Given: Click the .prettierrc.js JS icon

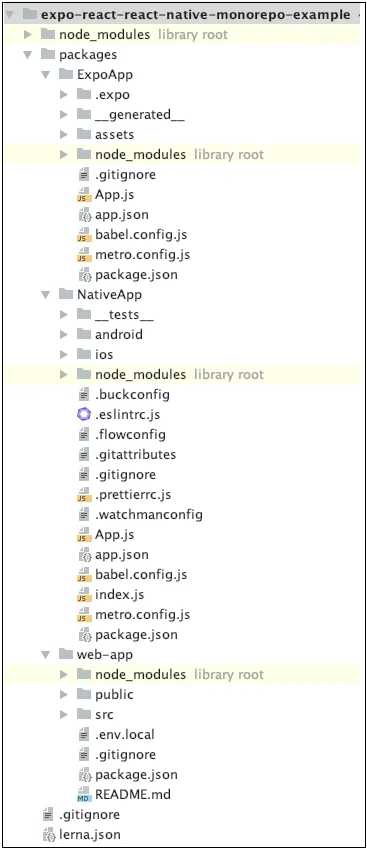Looking at the screenshot, I should tap(84, 495).
